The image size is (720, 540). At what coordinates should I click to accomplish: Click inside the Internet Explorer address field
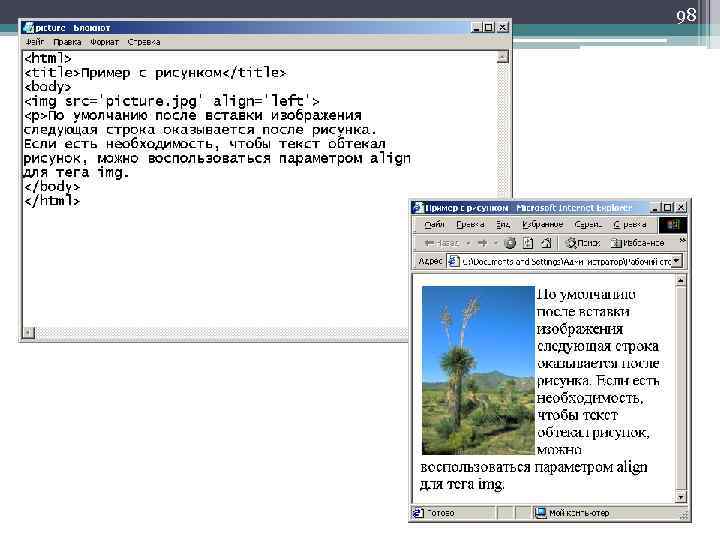pos(566,261)
